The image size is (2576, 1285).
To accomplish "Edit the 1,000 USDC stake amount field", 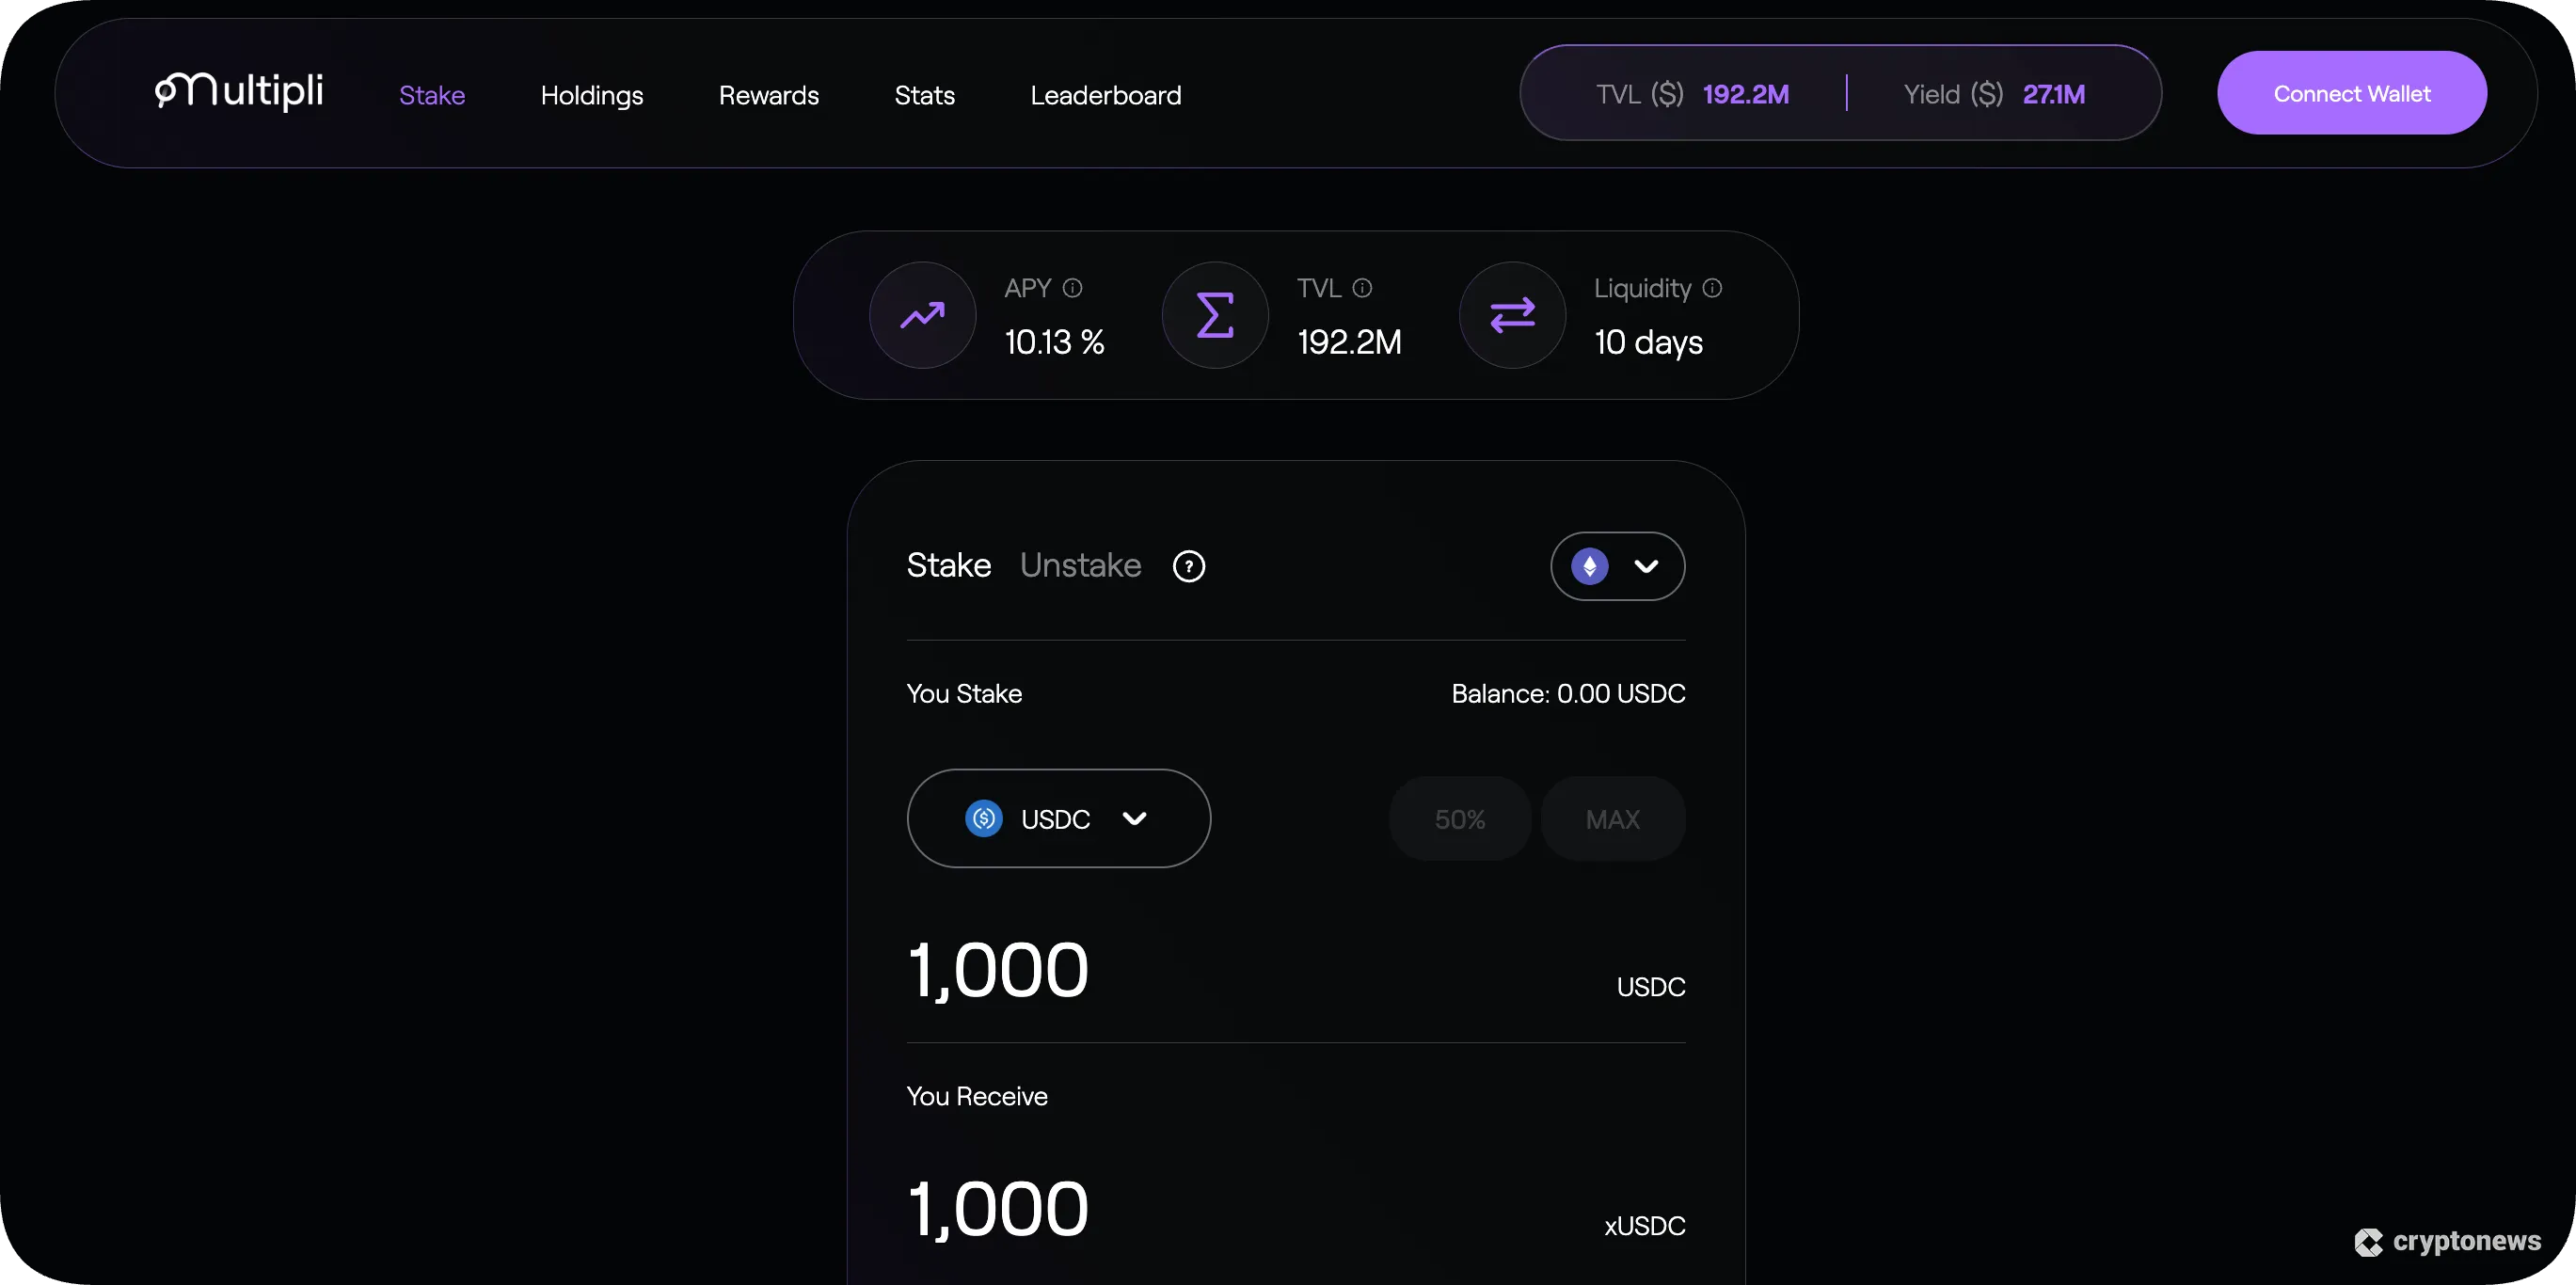I will [998, 968].
